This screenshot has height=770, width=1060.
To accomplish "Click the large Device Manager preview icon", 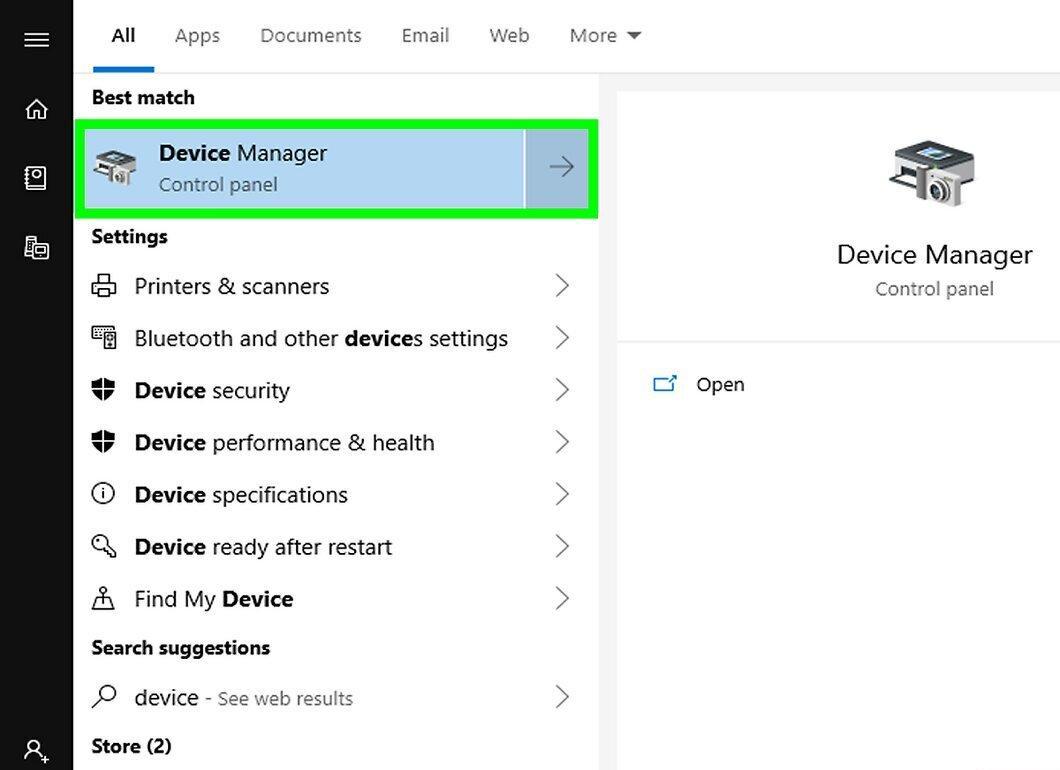I will (x=933, y=173).
